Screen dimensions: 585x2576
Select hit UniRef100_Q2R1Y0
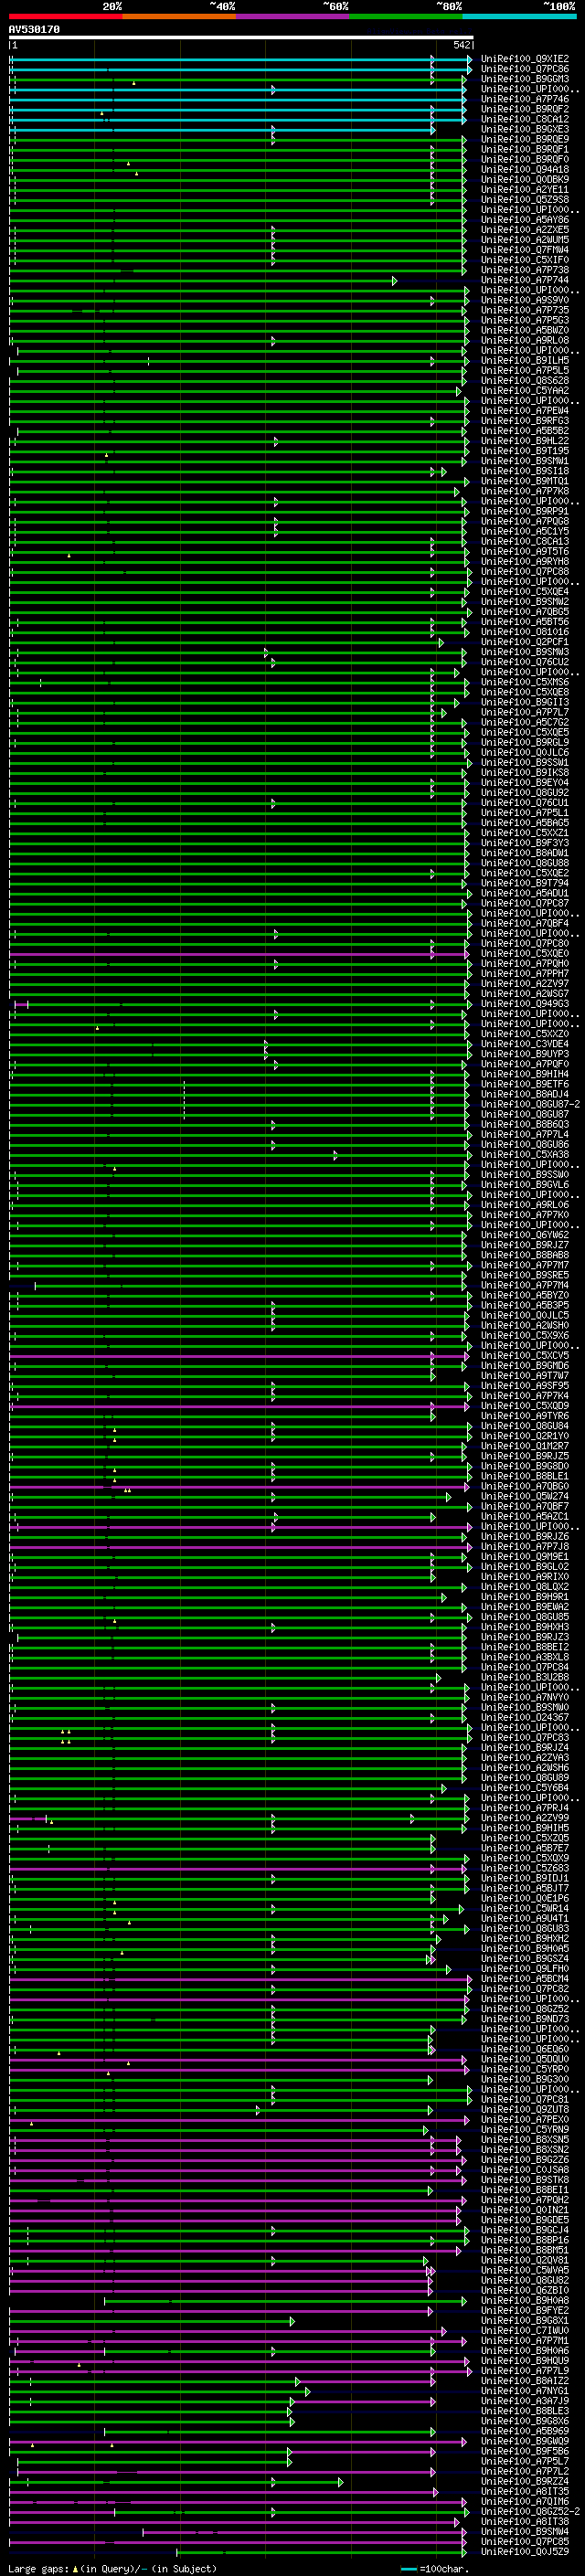[525, 1436]
